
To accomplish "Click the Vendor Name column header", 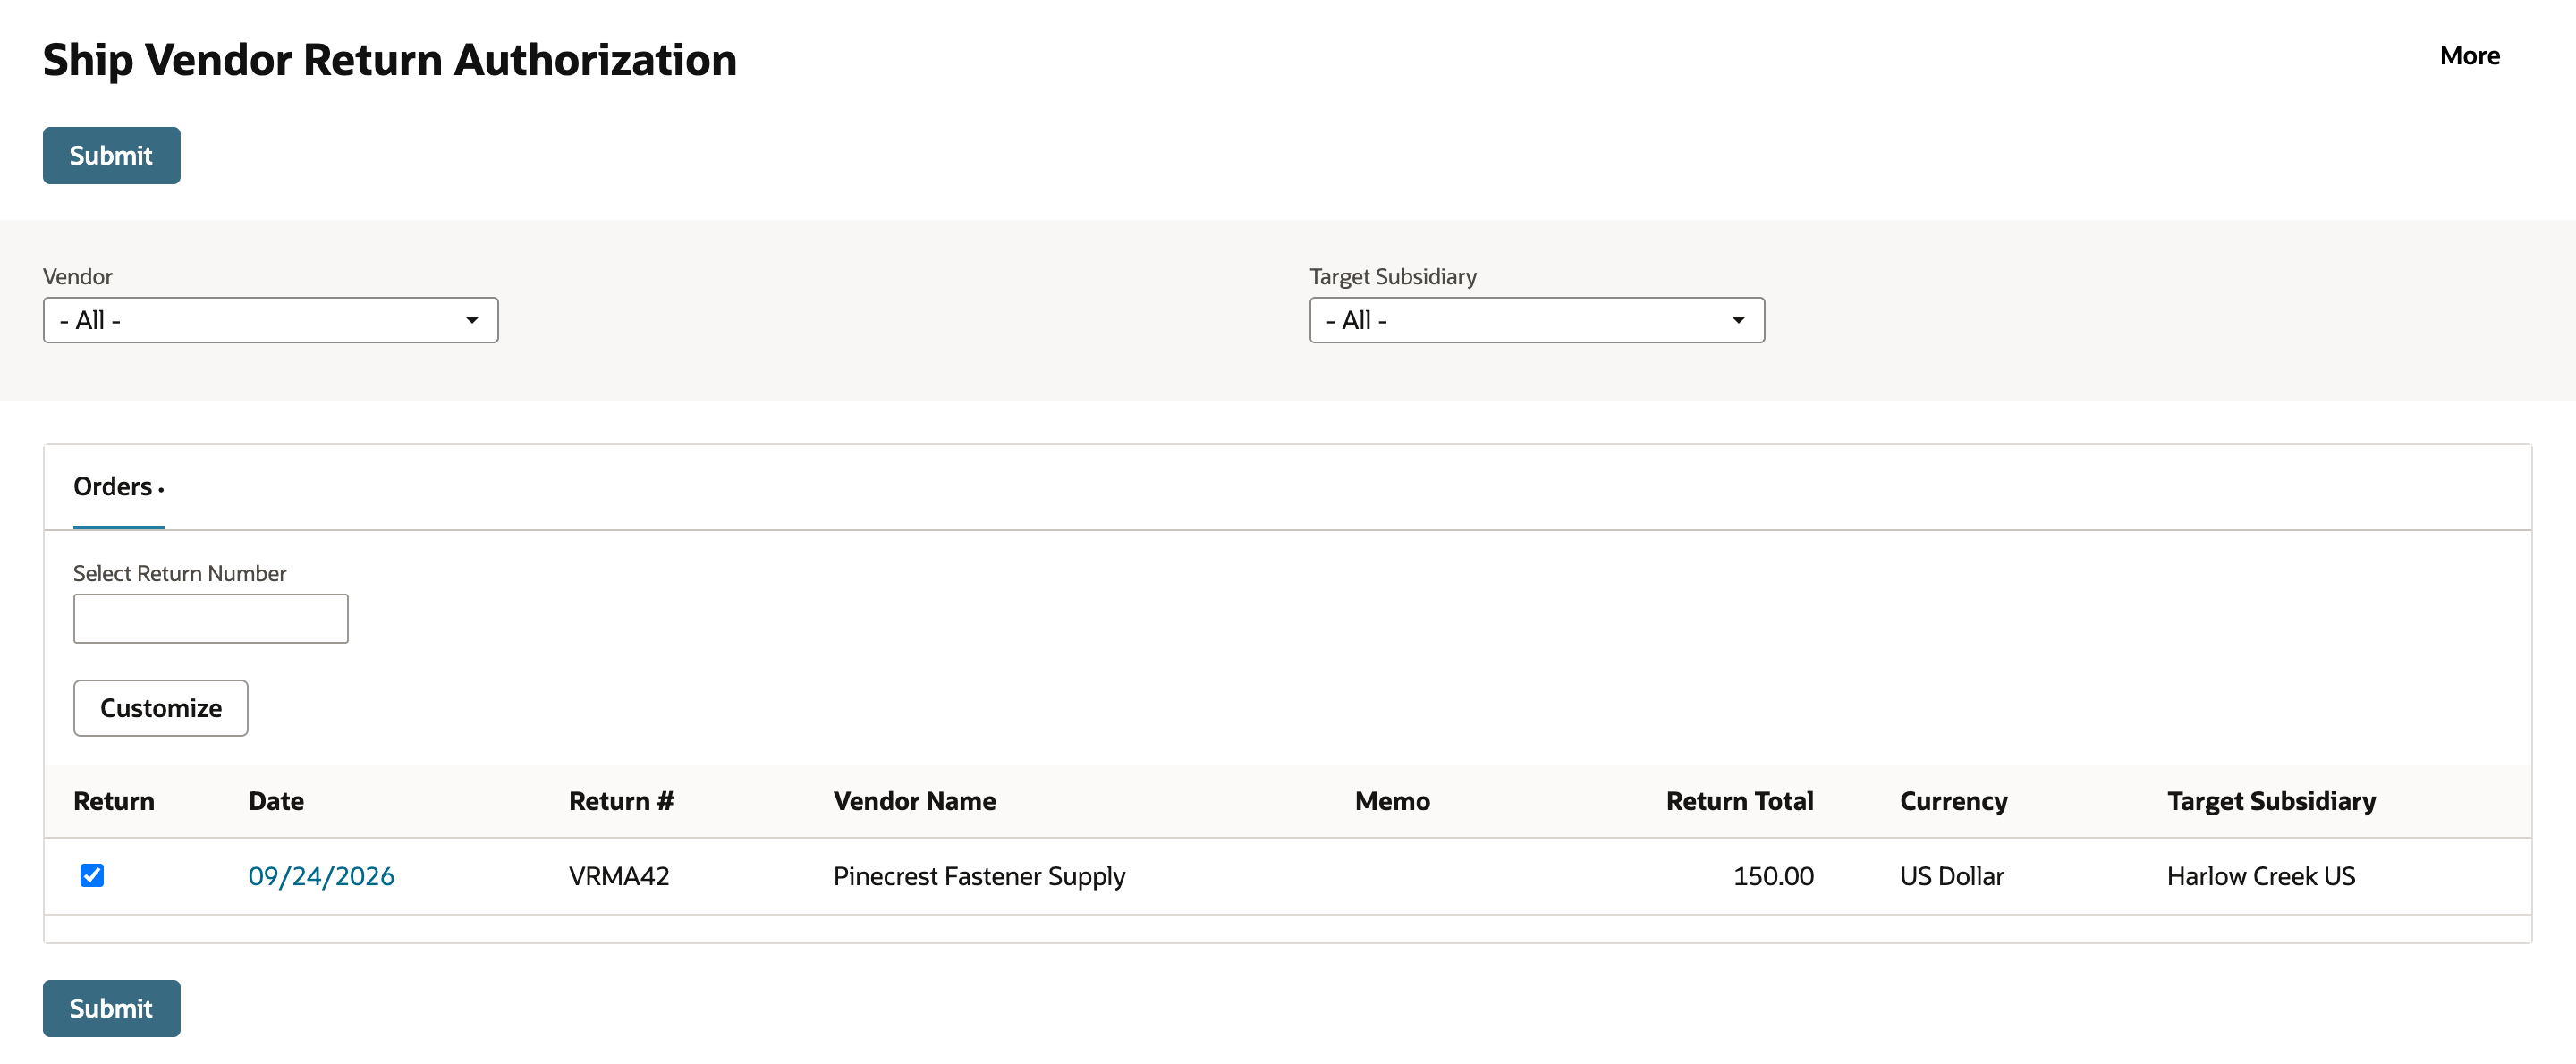I will tap(914, 801).
